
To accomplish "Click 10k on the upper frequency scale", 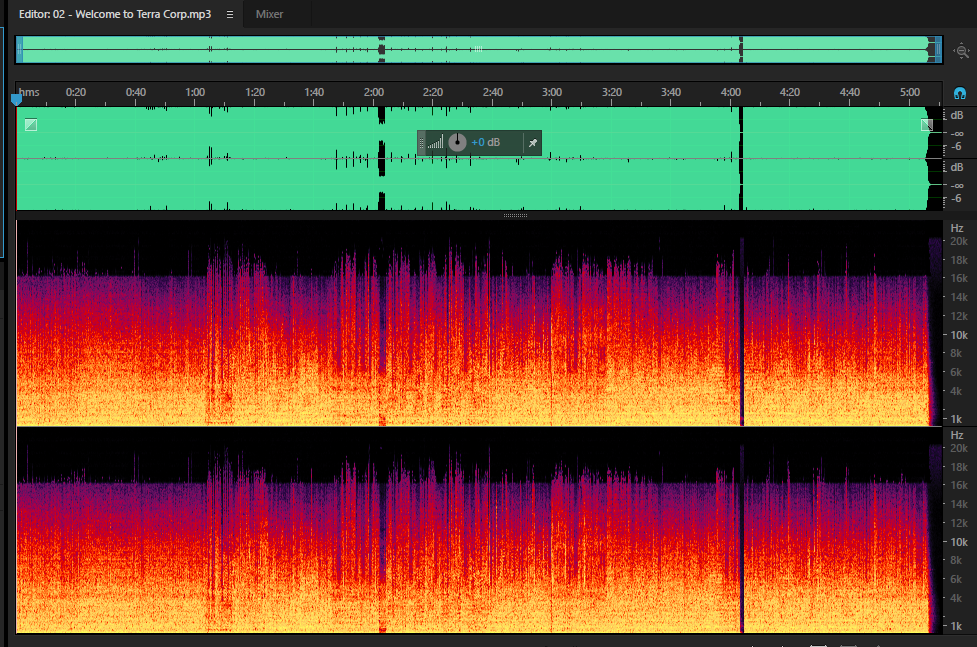I will point(959,335).
